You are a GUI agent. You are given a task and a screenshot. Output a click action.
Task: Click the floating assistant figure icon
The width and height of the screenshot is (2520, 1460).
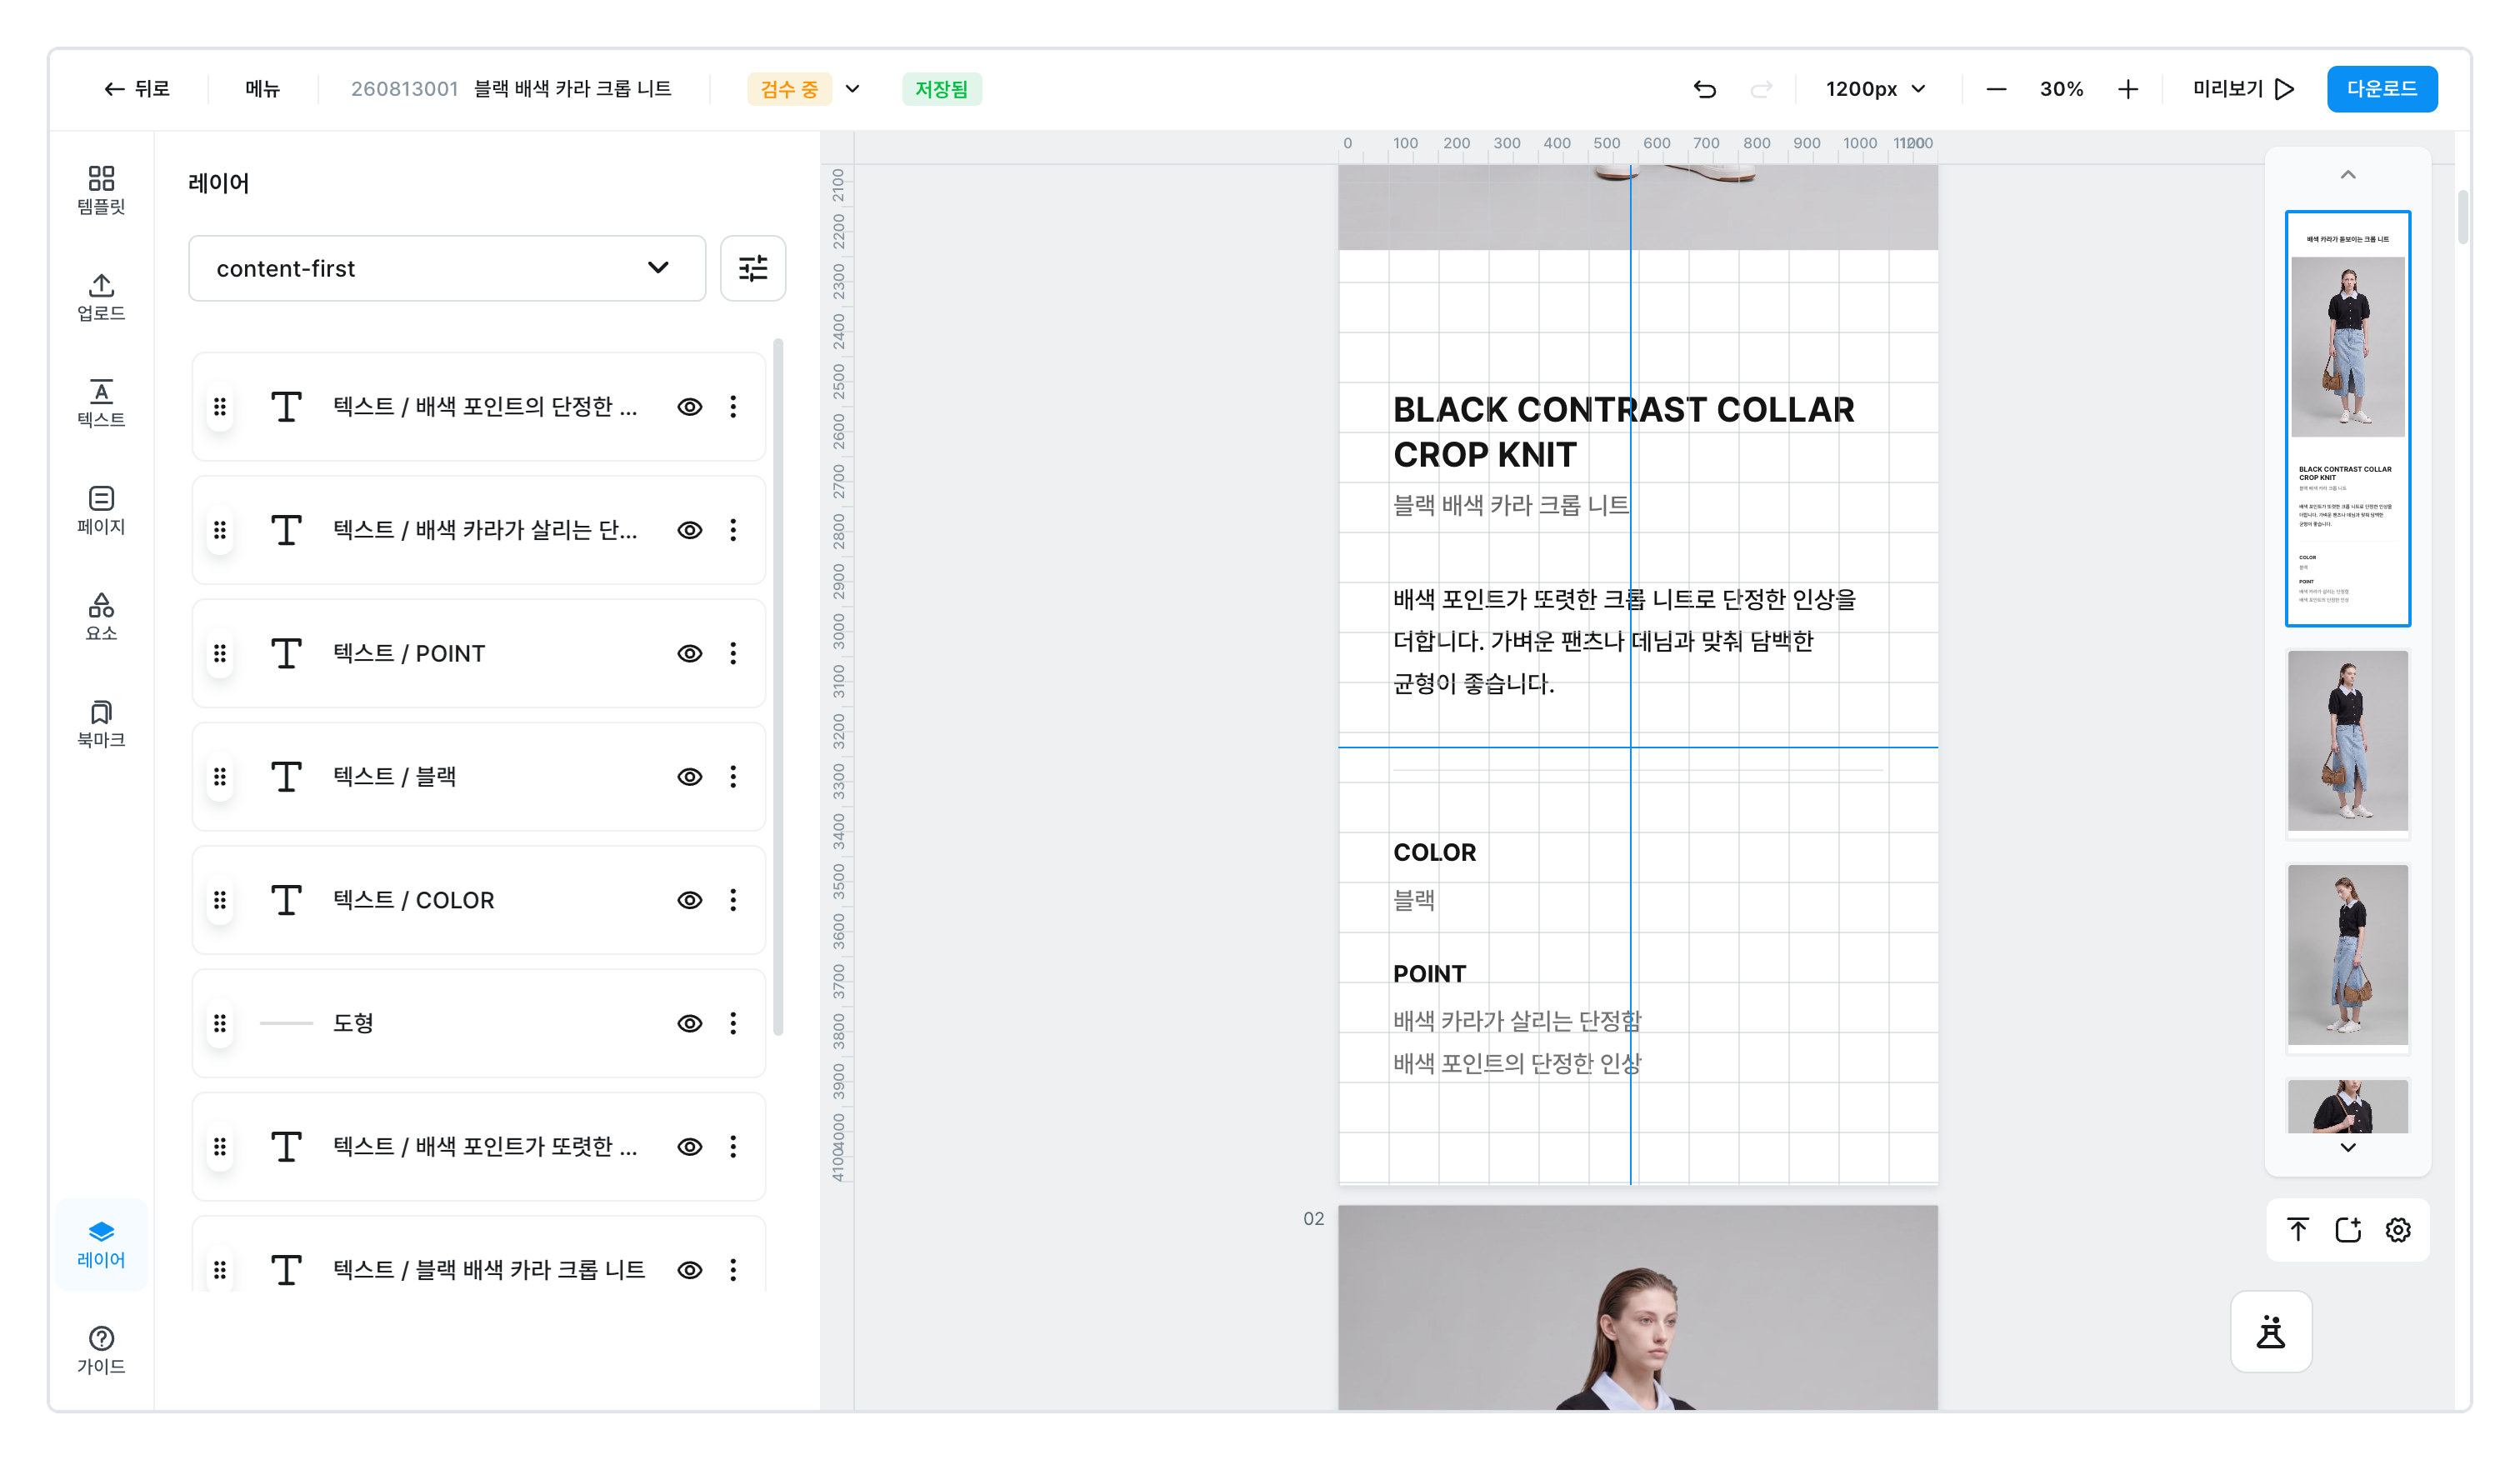tap(2271, 1332)
